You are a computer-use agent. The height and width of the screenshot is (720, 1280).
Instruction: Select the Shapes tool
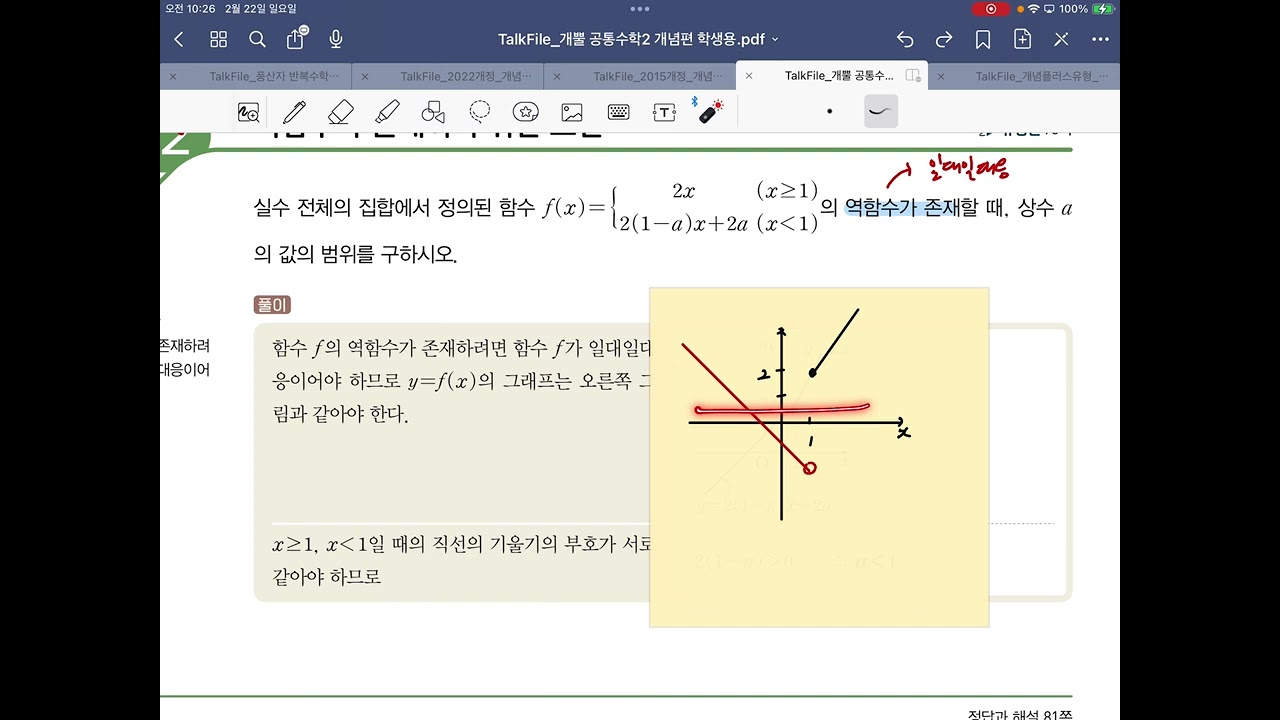pyautogui.click(x=433, y=112)
